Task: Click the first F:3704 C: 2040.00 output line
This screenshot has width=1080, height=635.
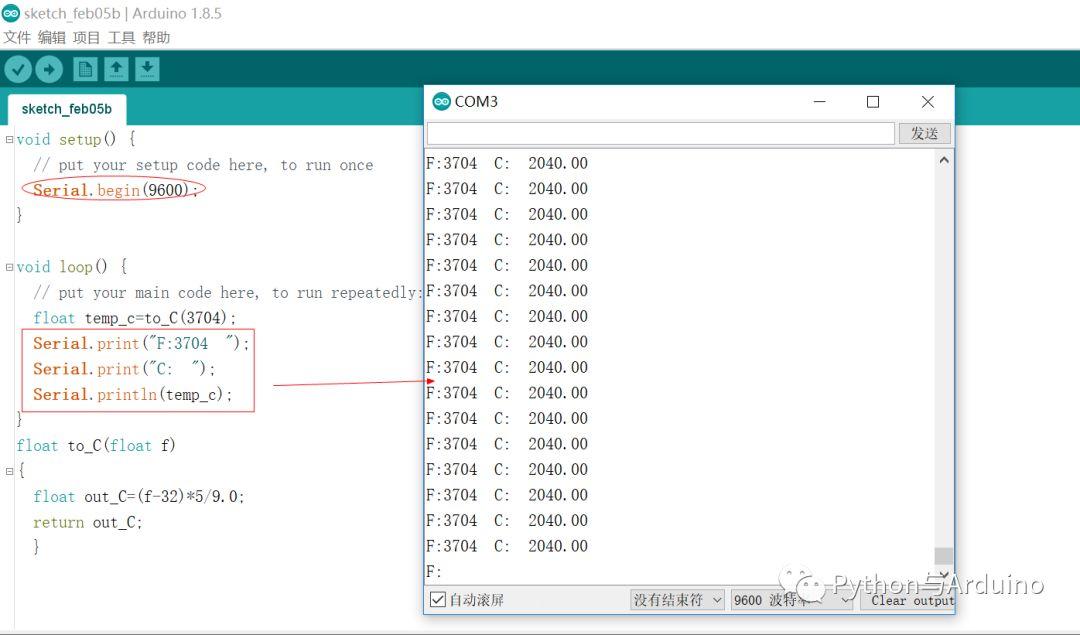Action: tap(507, 163)
